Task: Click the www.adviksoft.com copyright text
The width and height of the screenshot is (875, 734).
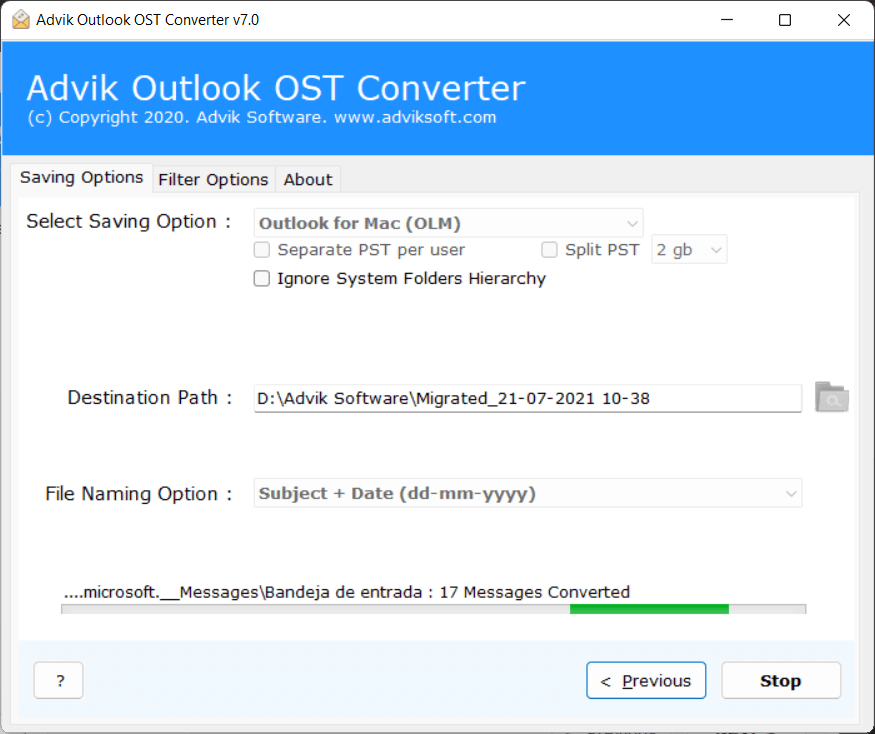Action: 262,117
